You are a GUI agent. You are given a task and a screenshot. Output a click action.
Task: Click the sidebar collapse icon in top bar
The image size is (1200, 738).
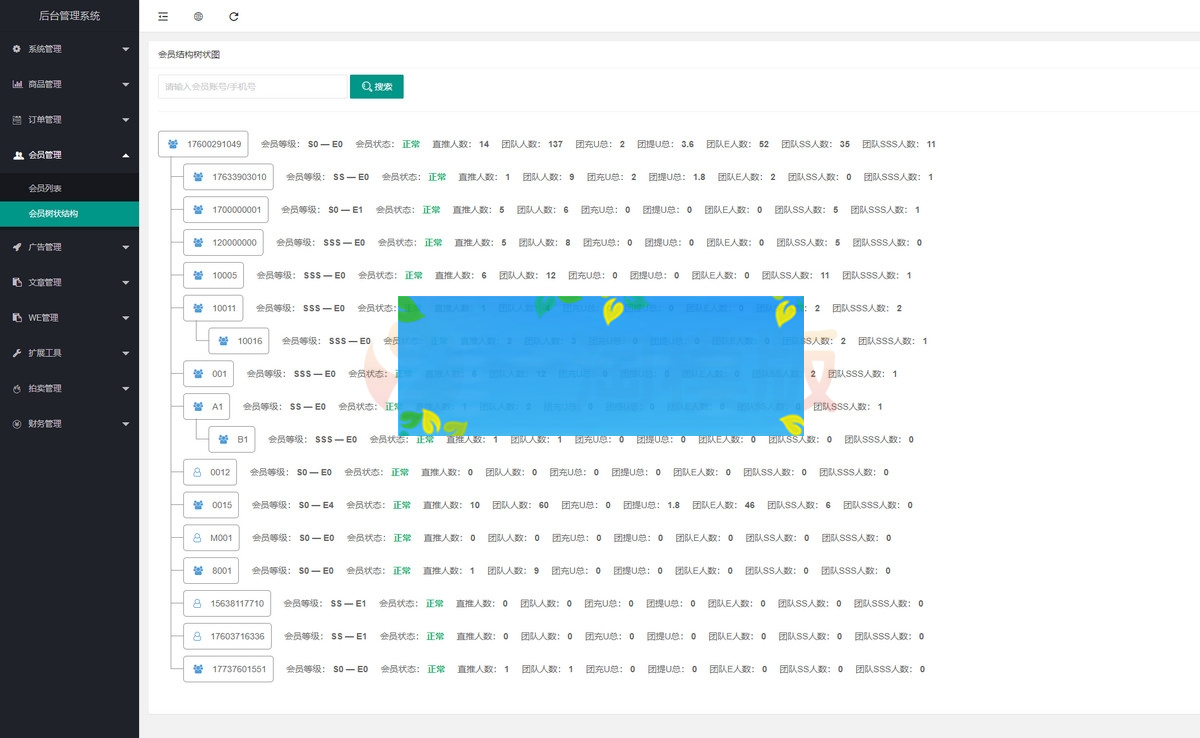coord(163,16)
